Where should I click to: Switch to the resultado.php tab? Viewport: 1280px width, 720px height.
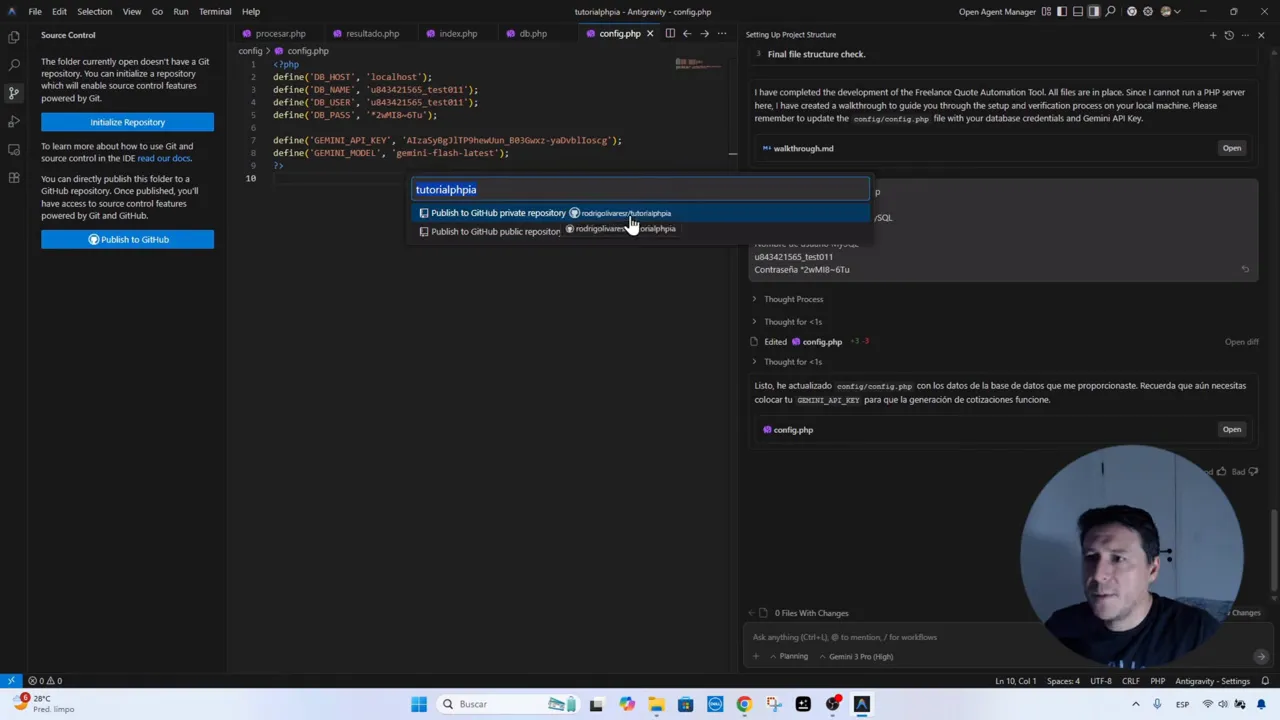(371, 33)
